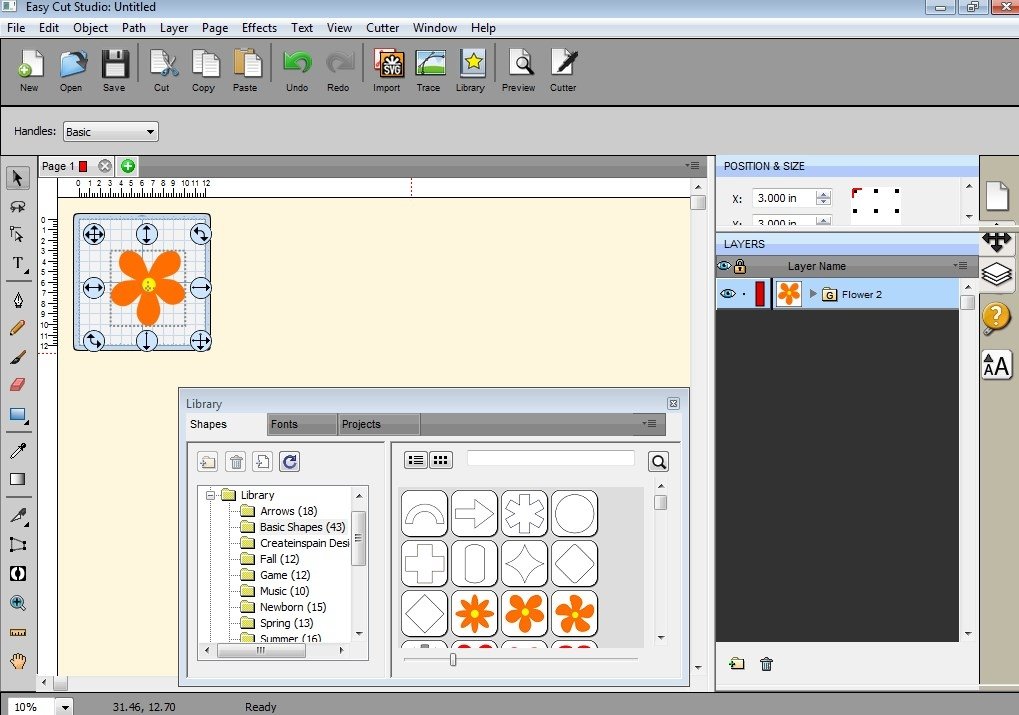The height and width of the screenshot is (715, 1019).
Task: Select the Zoom tool in left toolbar
Action: pos(18,603)
